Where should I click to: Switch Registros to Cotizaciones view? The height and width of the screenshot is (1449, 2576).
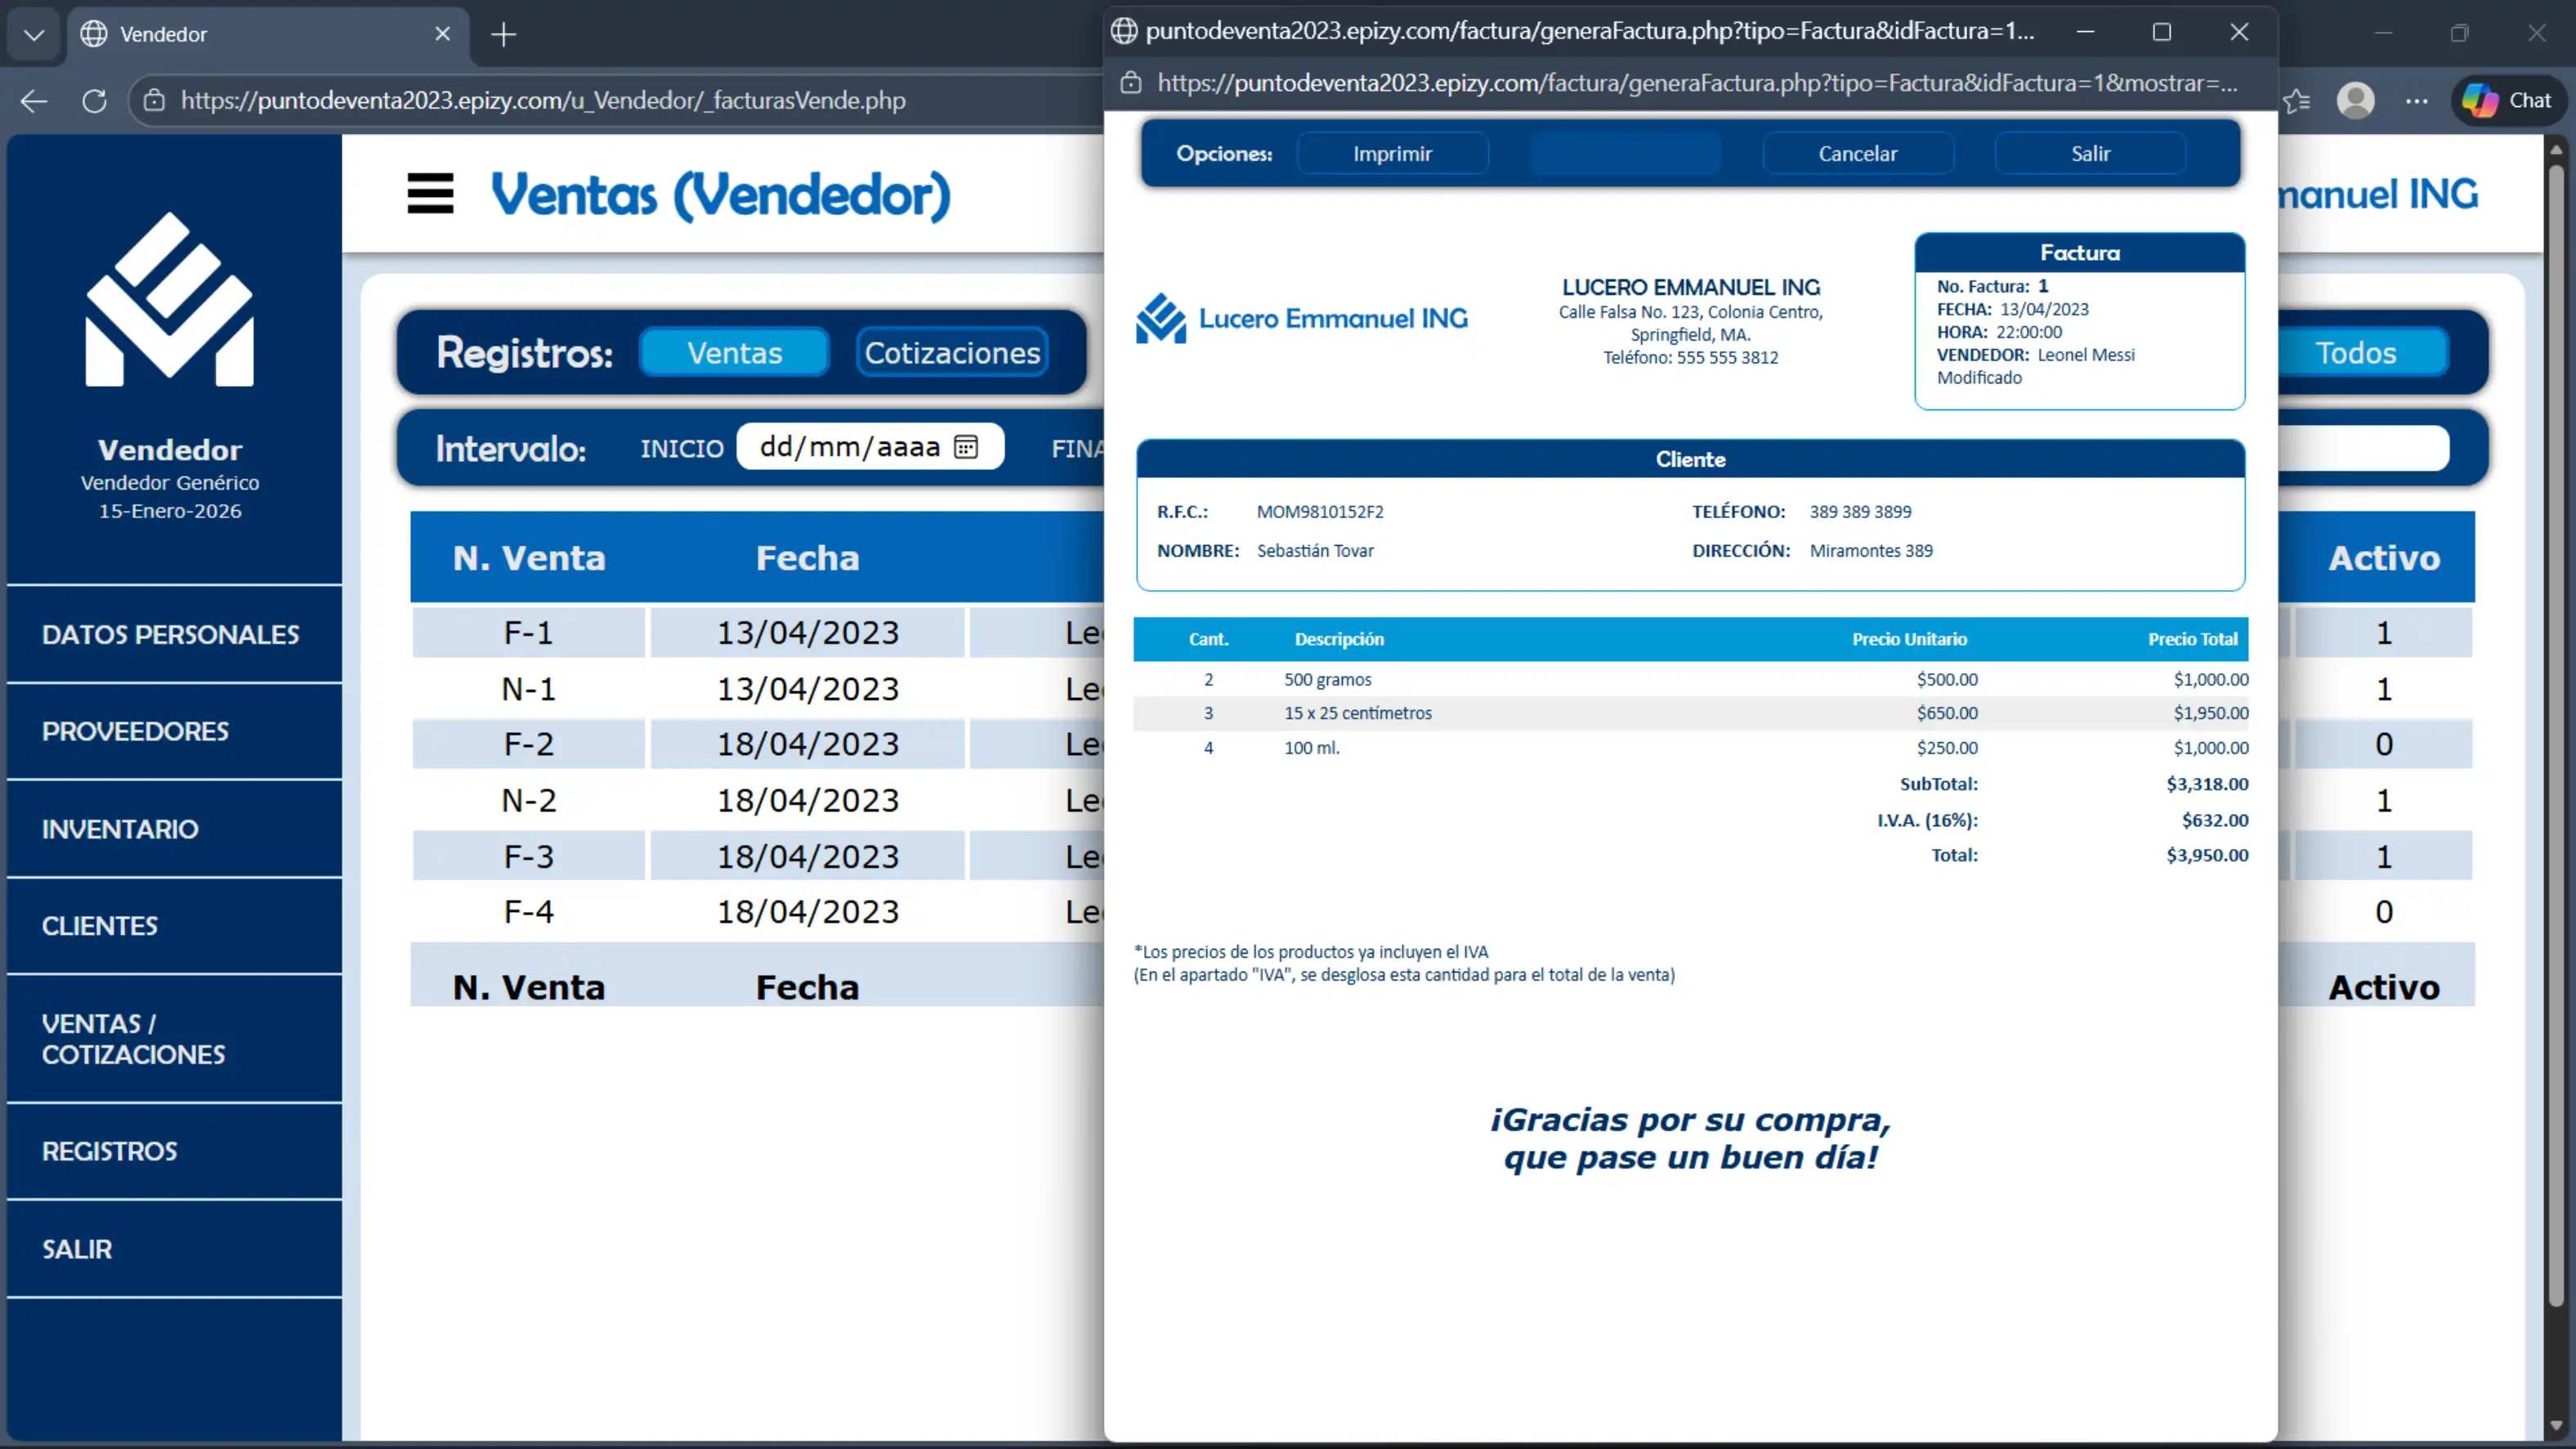pyautogui.click(x=951, y=352)
